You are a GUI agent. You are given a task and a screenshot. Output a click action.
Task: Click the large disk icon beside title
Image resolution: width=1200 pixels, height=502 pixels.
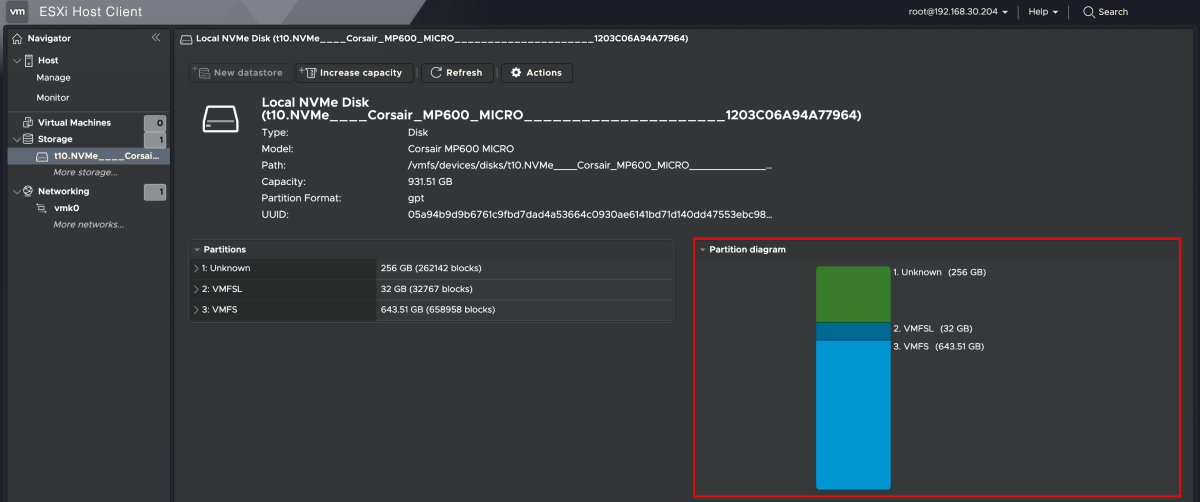click(x=222, y=118)
